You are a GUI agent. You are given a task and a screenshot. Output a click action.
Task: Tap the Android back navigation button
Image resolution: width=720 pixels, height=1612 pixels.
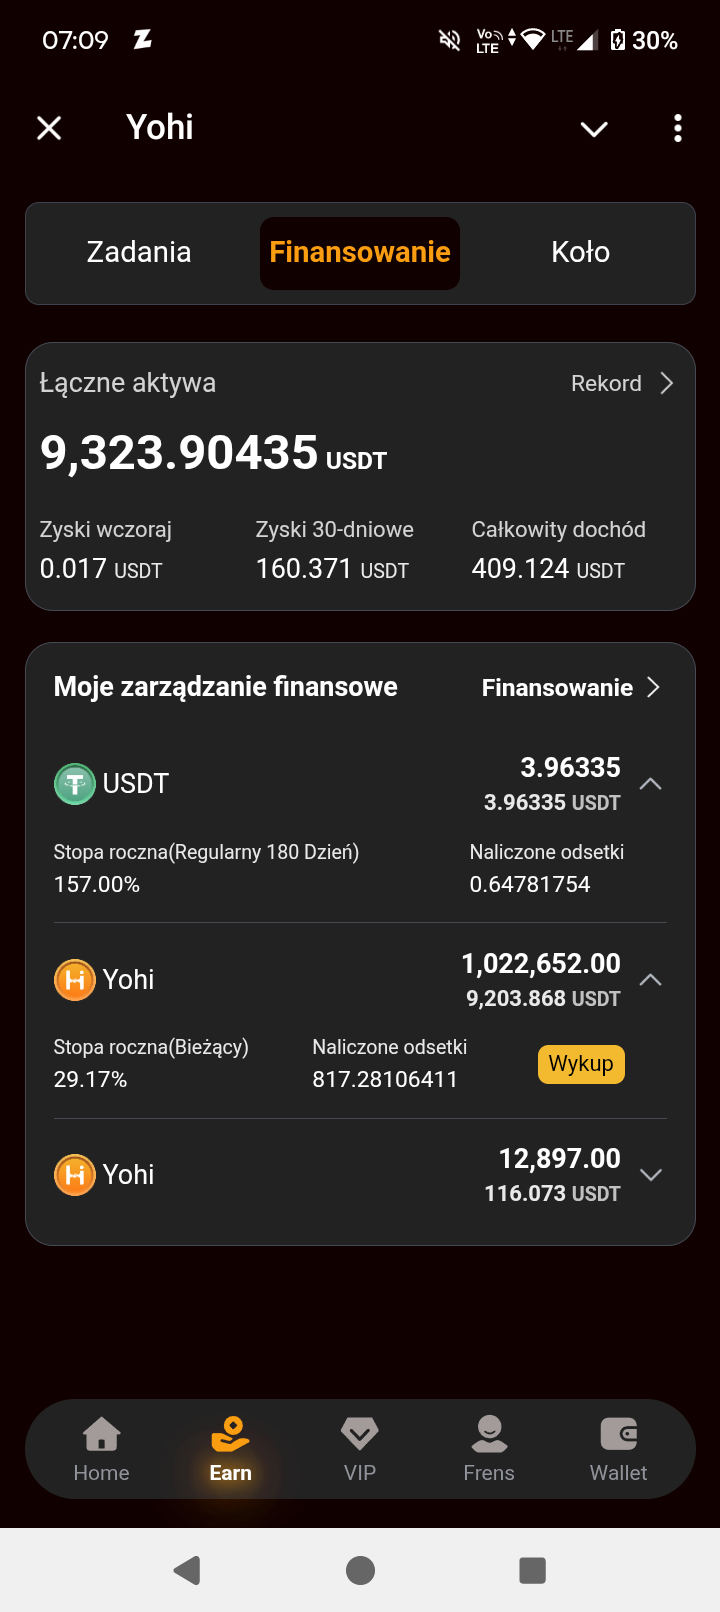pos(187,1570)
